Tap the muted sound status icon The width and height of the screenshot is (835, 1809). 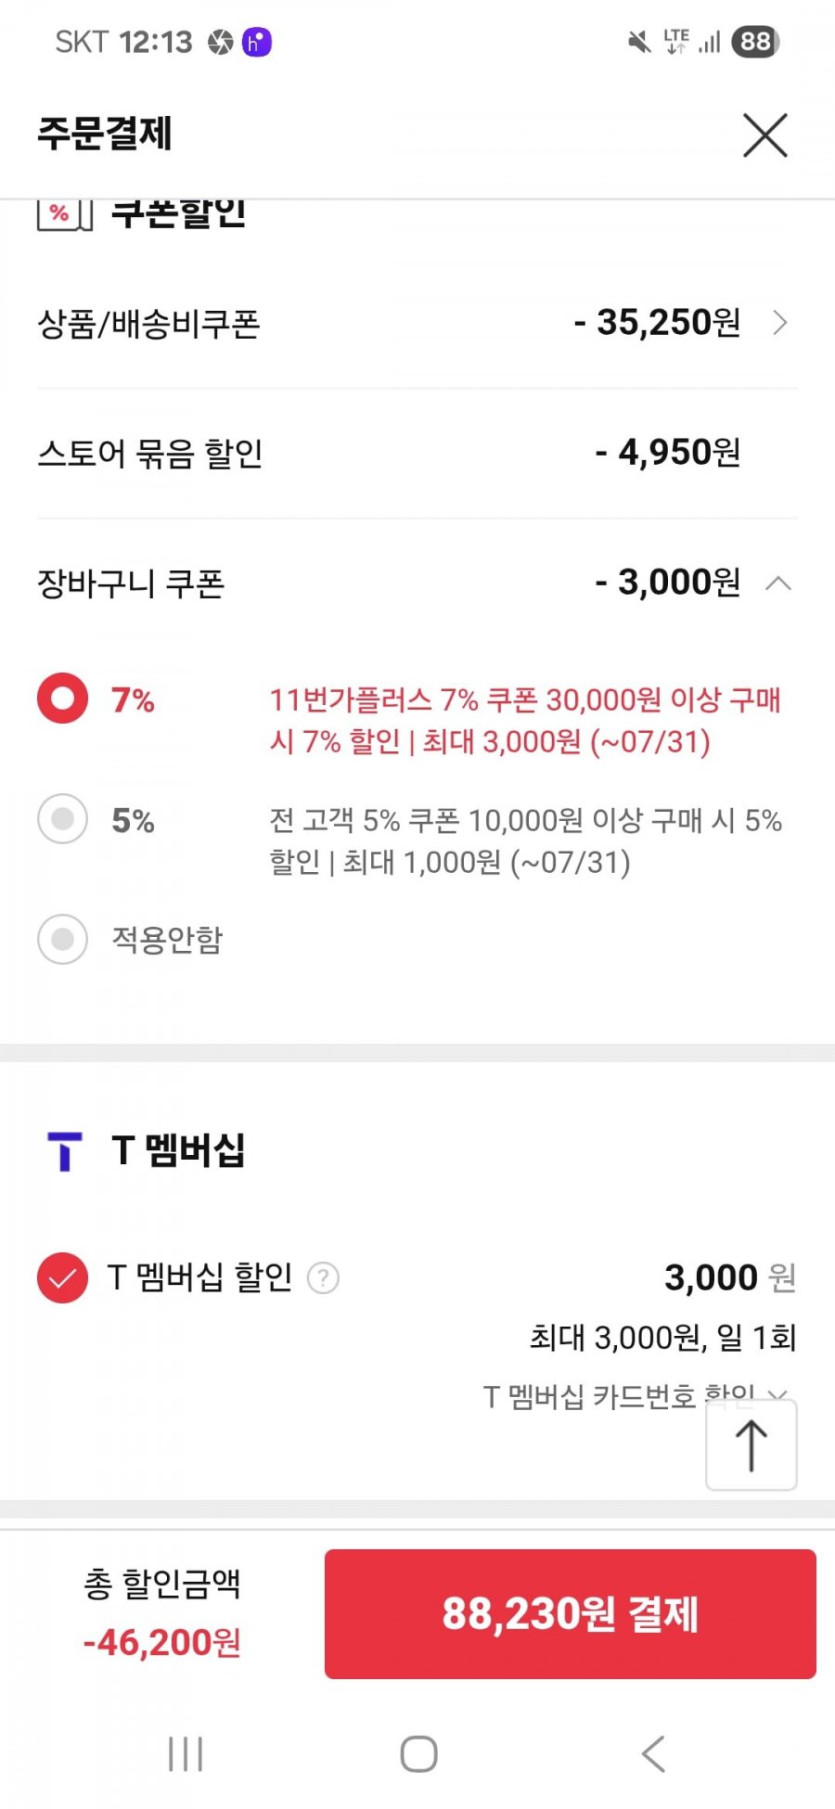point(638,42)
